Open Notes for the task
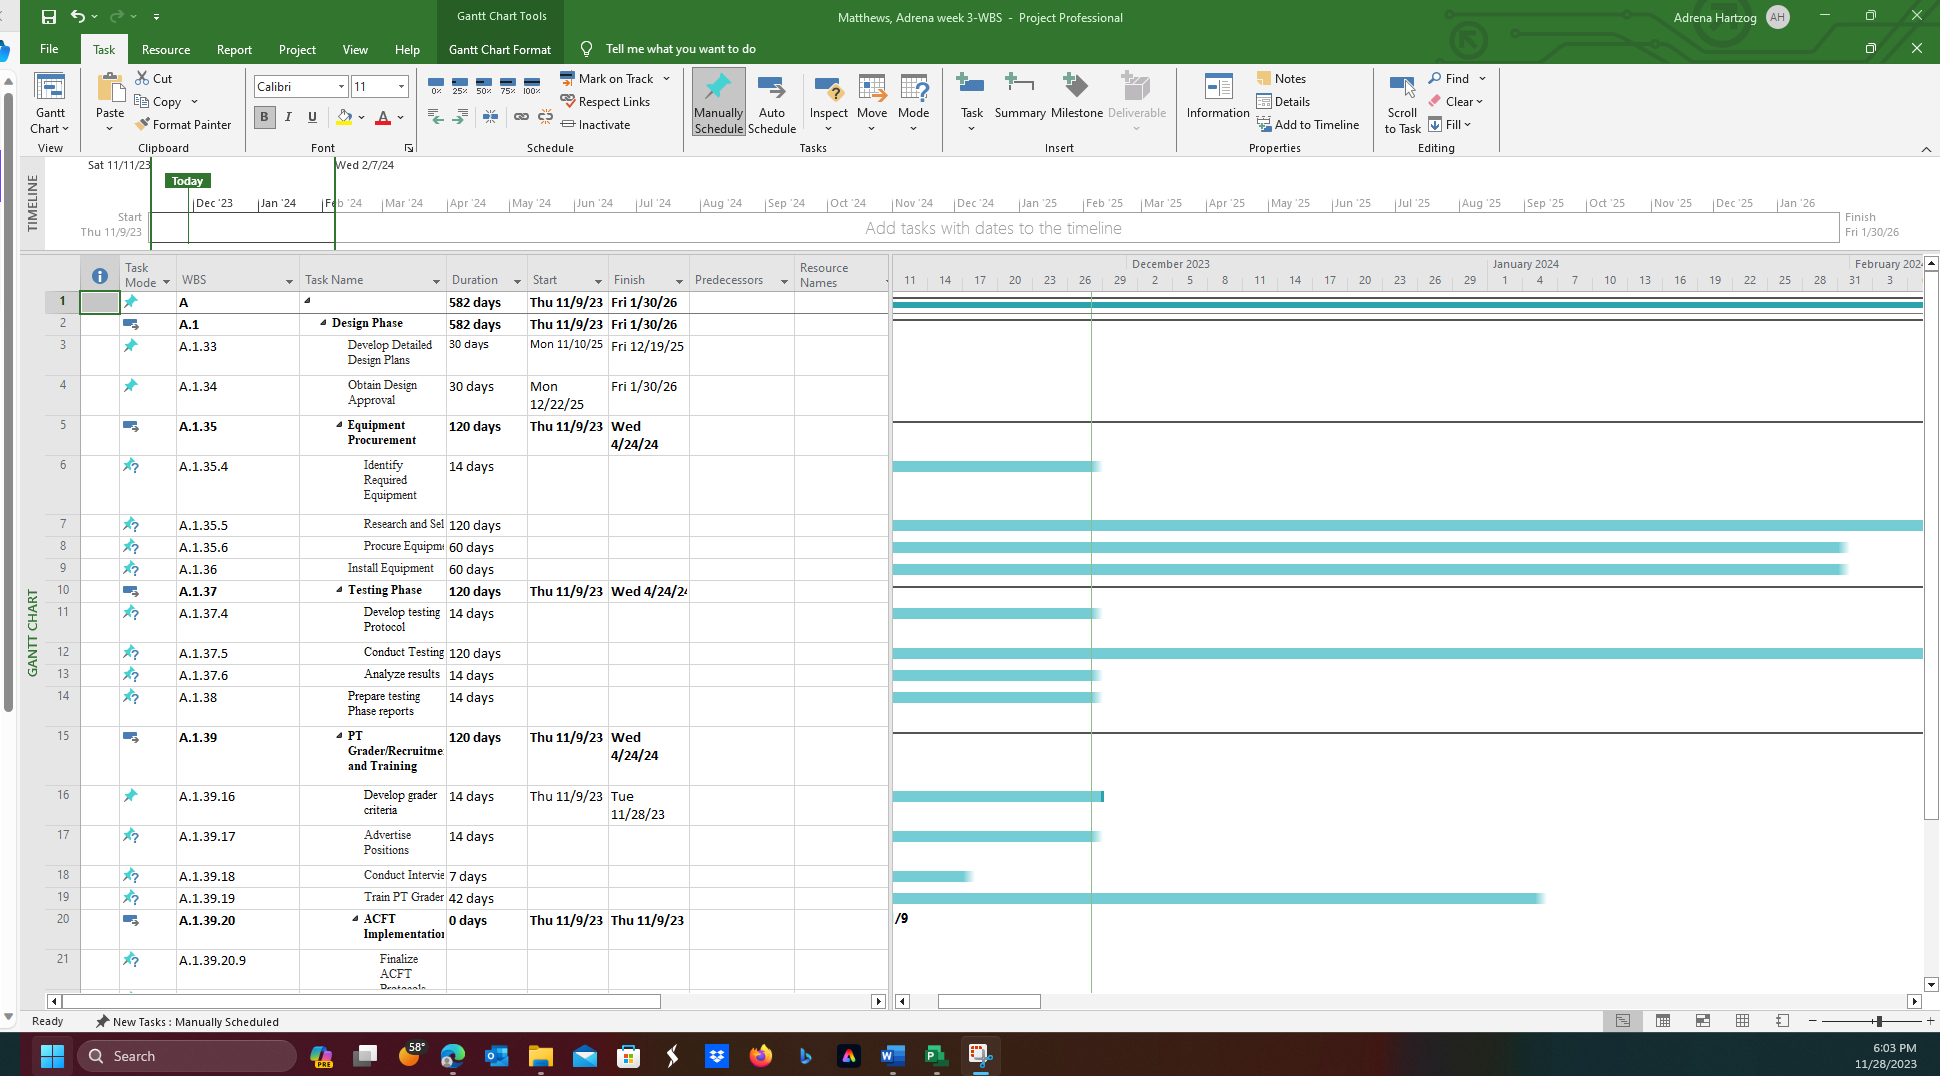 (1281, 78)
